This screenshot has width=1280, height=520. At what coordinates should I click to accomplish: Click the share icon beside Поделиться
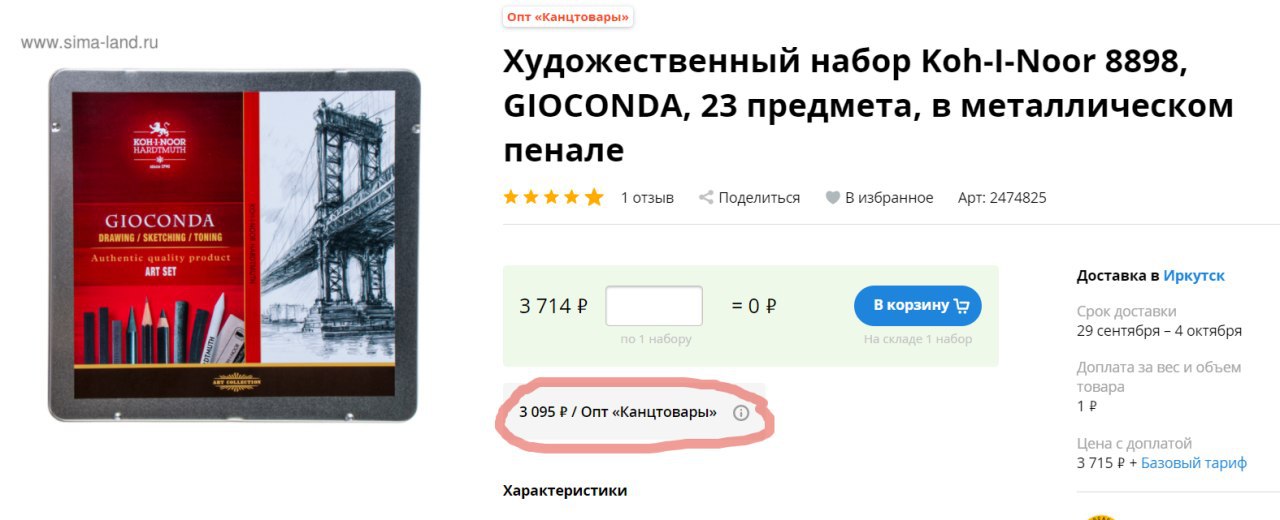click(706, 197)
